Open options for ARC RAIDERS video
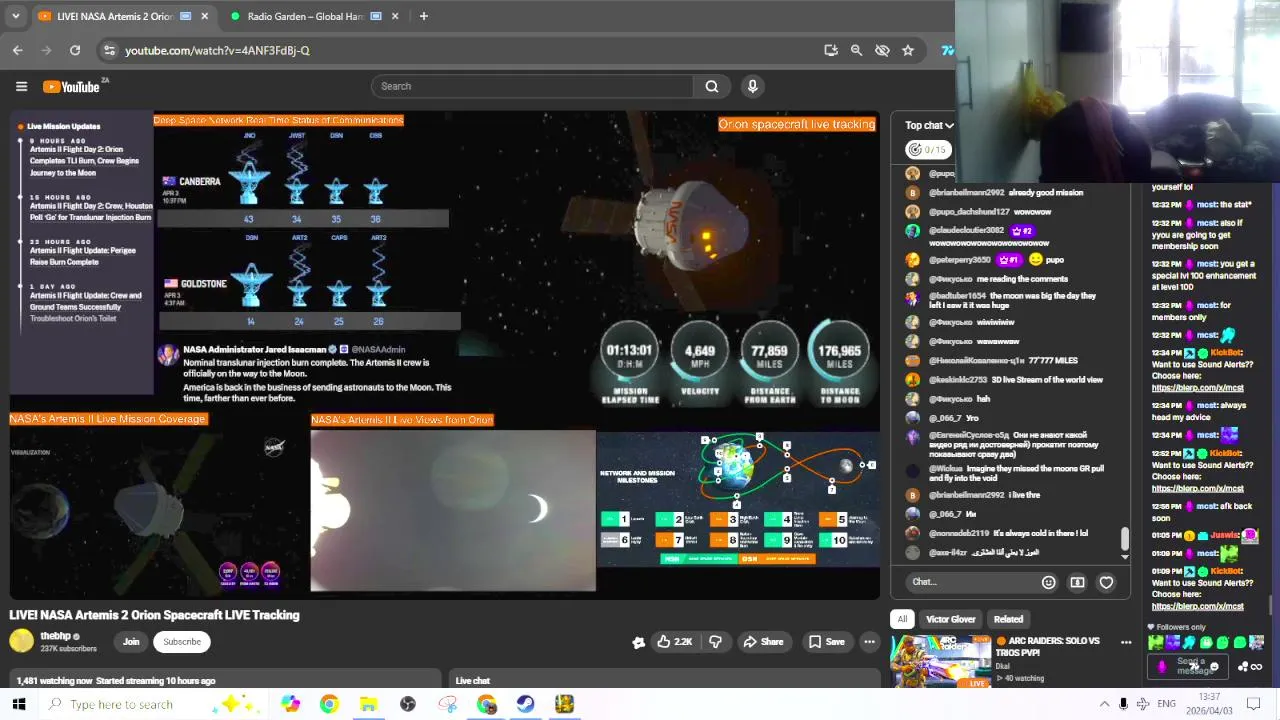 [1126, 643]
